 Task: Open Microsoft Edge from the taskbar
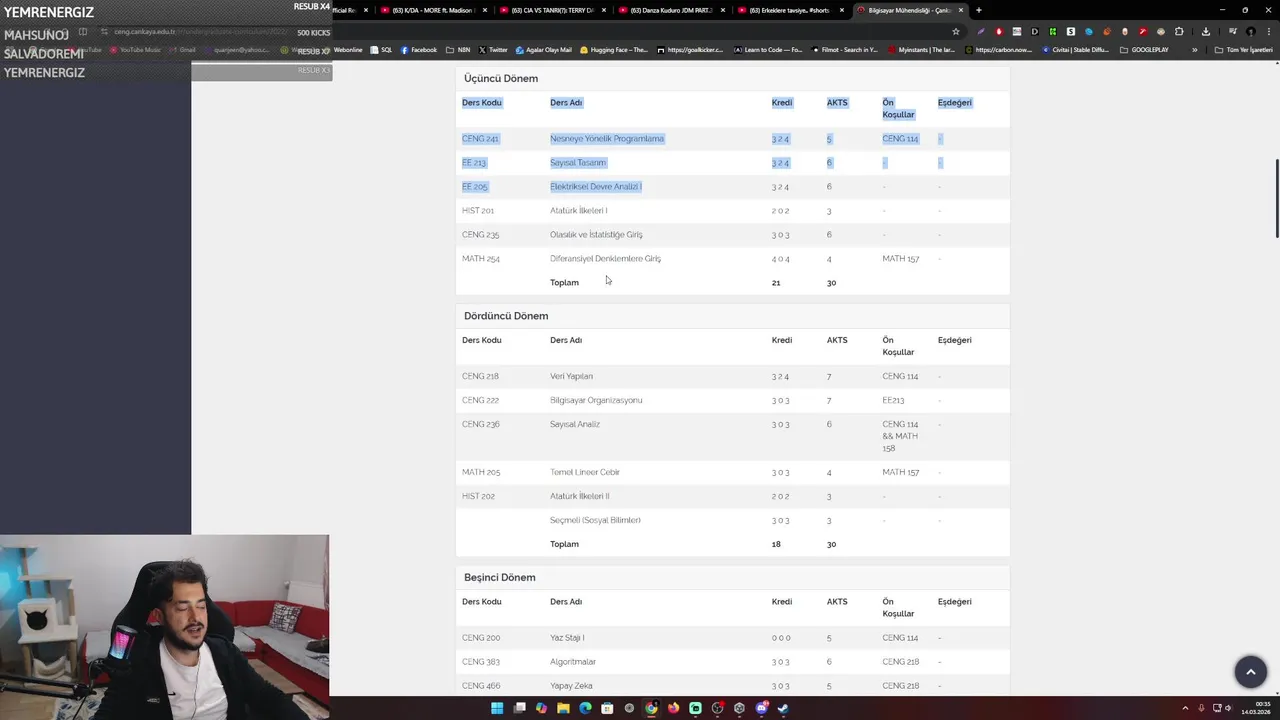[x=585, y=708]
